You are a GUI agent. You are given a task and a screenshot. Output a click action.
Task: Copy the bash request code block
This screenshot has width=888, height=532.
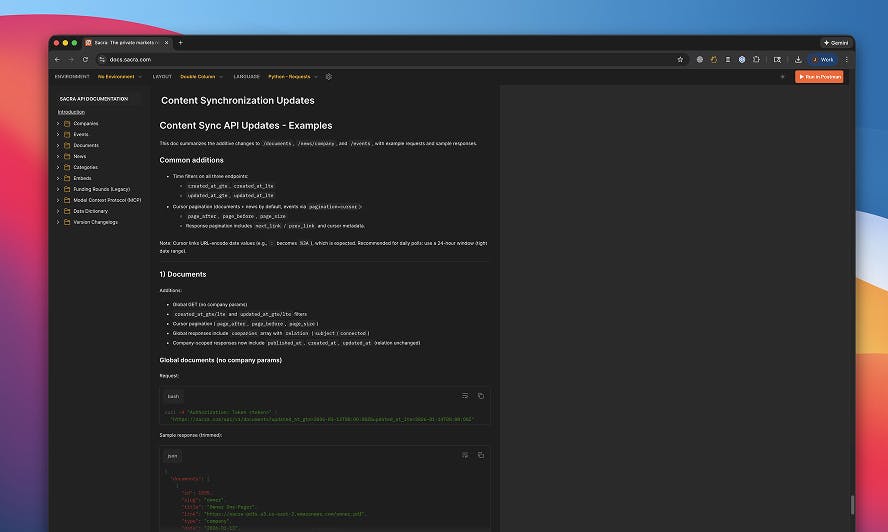pyautogui.click(x=481, y=396)
